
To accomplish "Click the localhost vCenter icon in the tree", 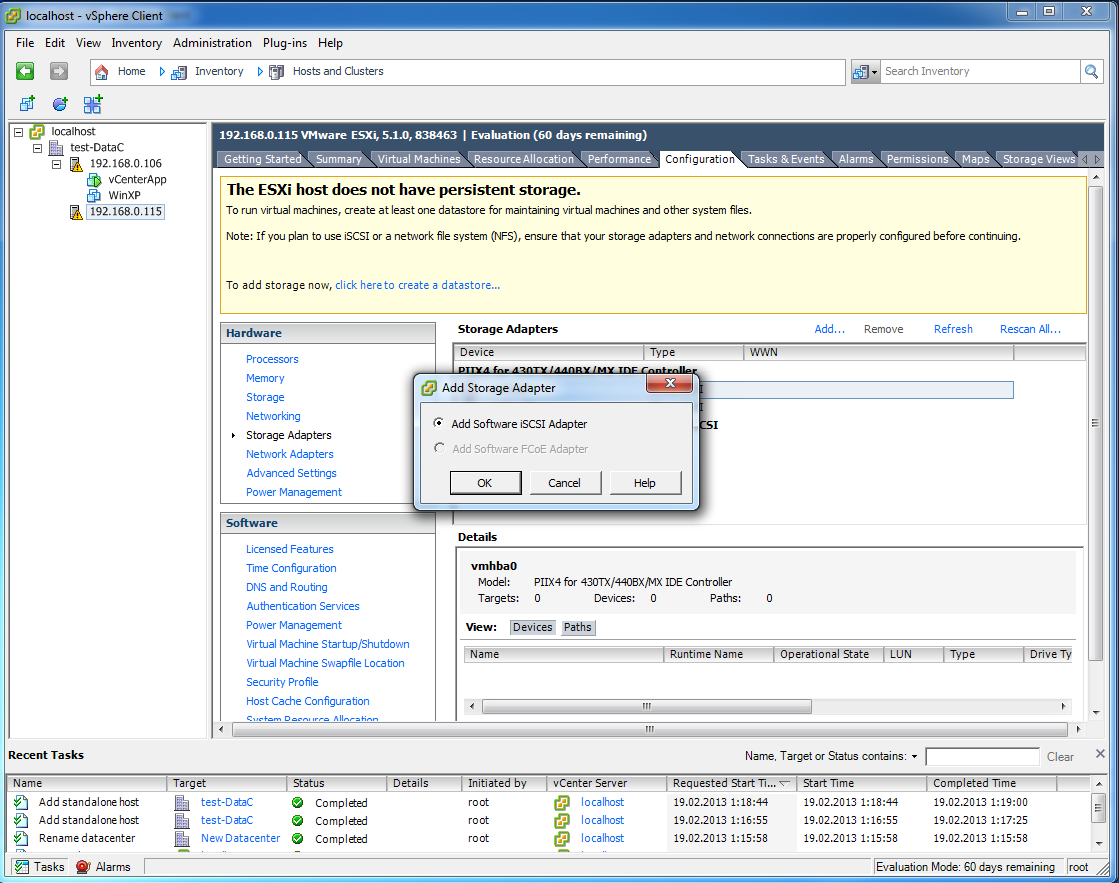I will 37,131.
